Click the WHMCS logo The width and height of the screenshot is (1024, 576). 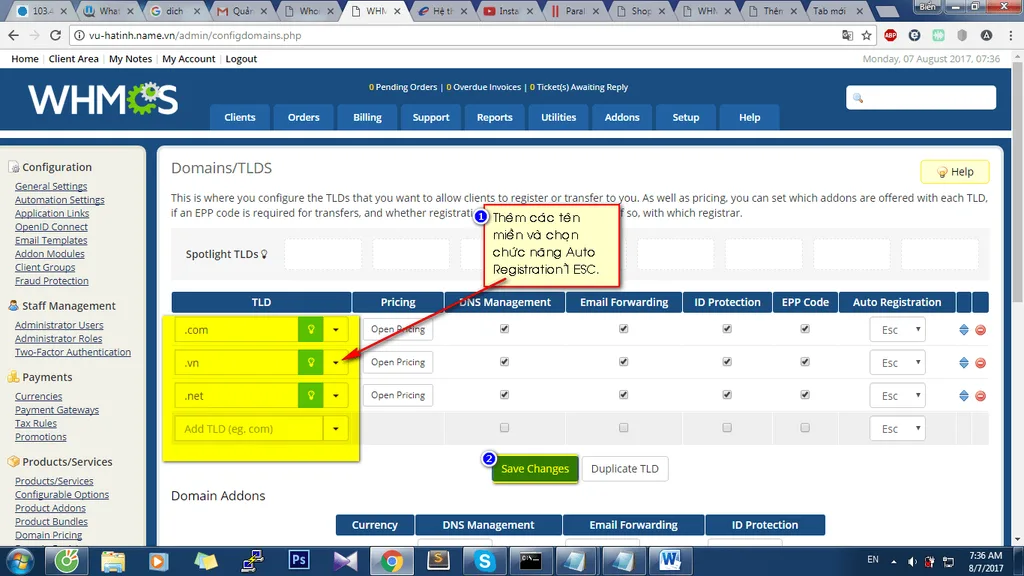(x=103, y=100)
